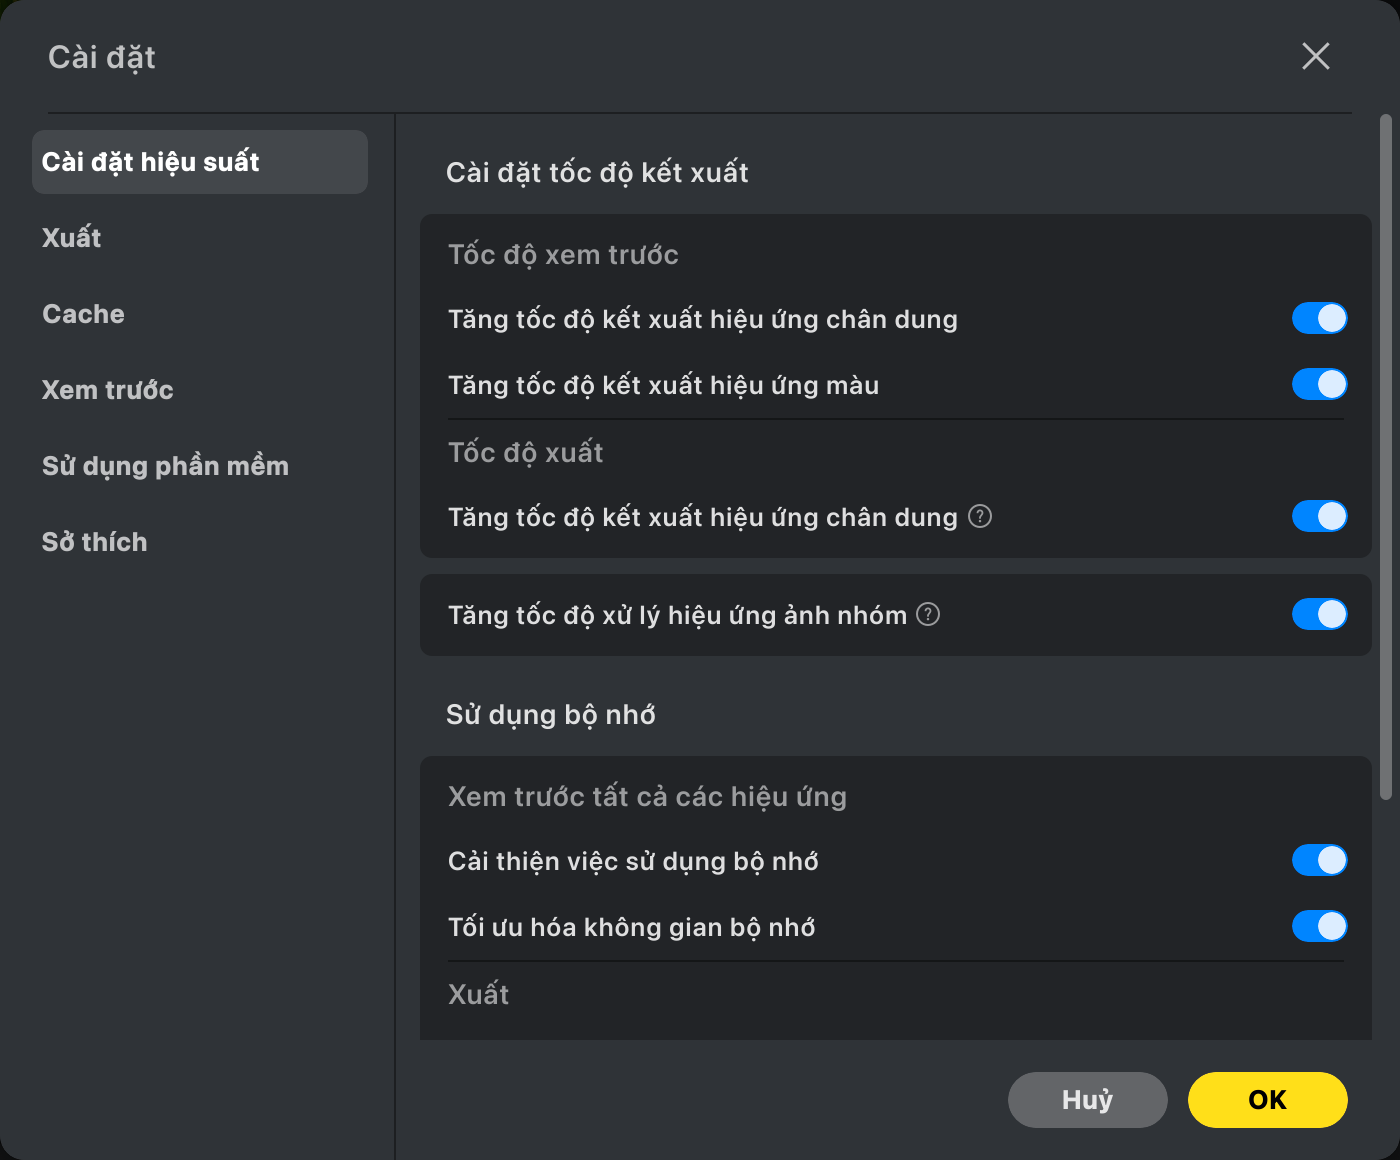Image resolution: width=1400 pixels, height=1160 pixels.
Task: Toggle export portrait effect render speed switch
Action: (1320, 516)
